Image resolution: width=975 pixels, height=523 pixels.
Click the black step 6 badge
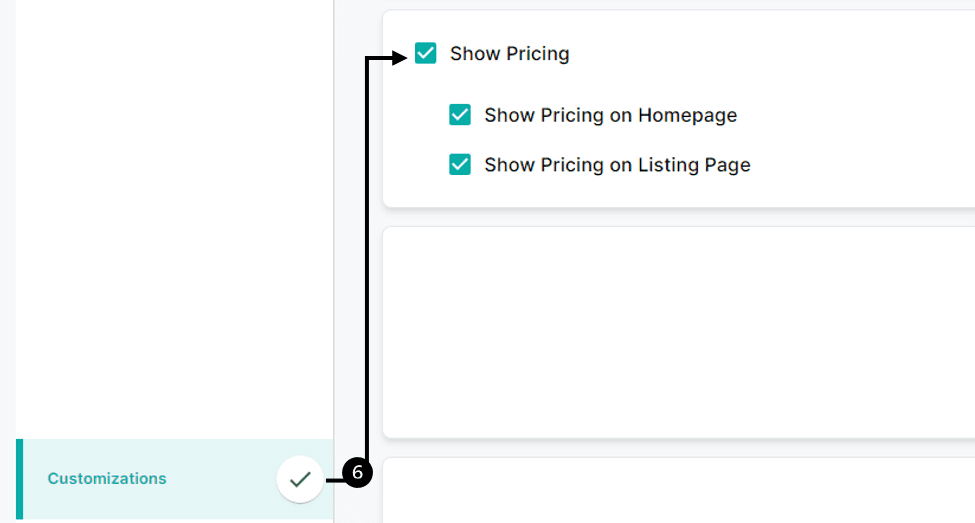(x=357, y=473)
